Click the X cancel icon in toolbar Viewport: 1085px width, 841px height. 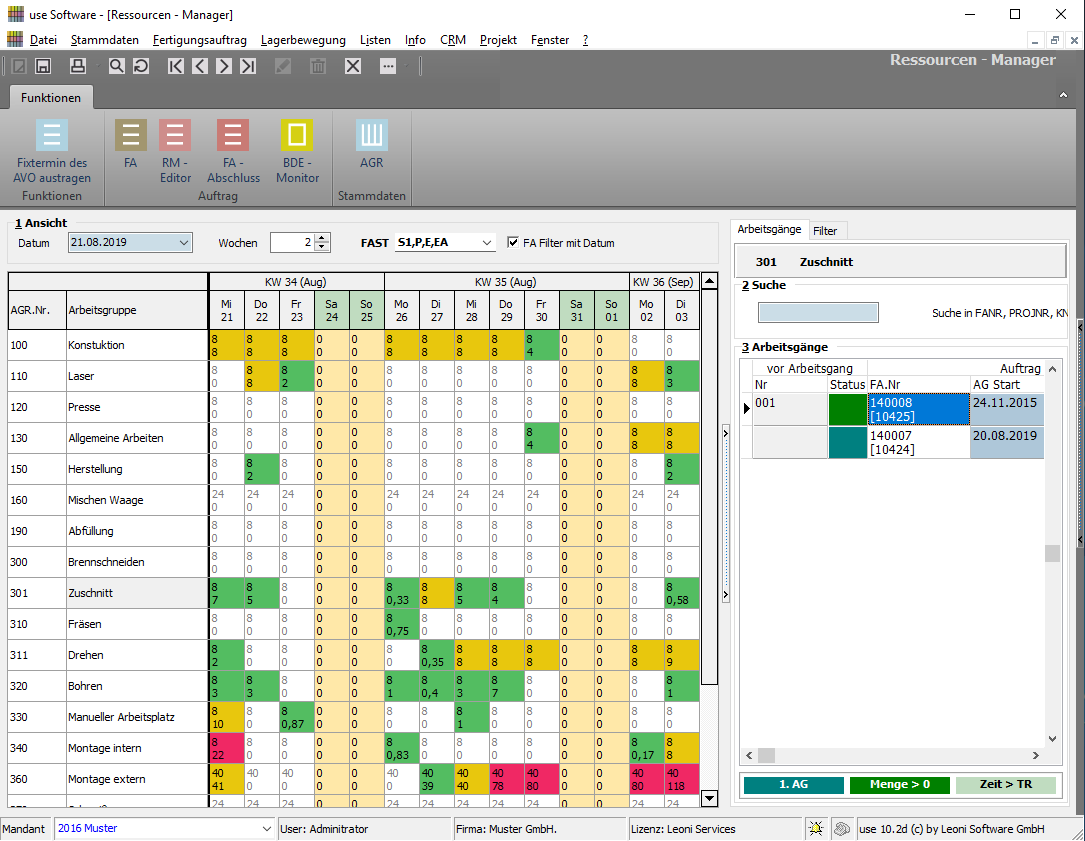click(353, 66)
